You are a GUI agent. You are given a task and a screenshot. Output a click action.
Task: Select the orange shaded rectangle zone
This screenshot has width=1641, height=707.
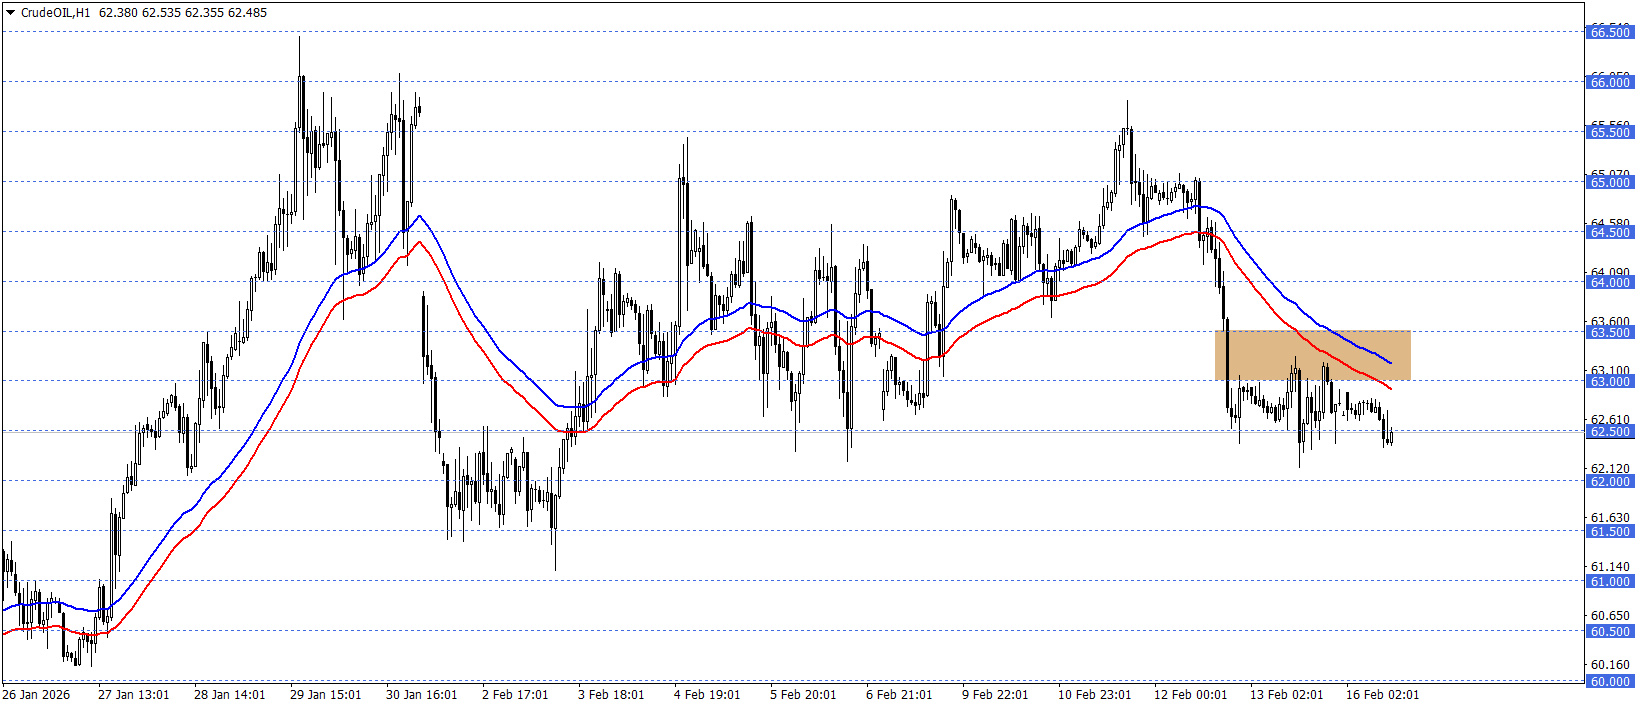pyautogui.click(x=1312, y=354)
